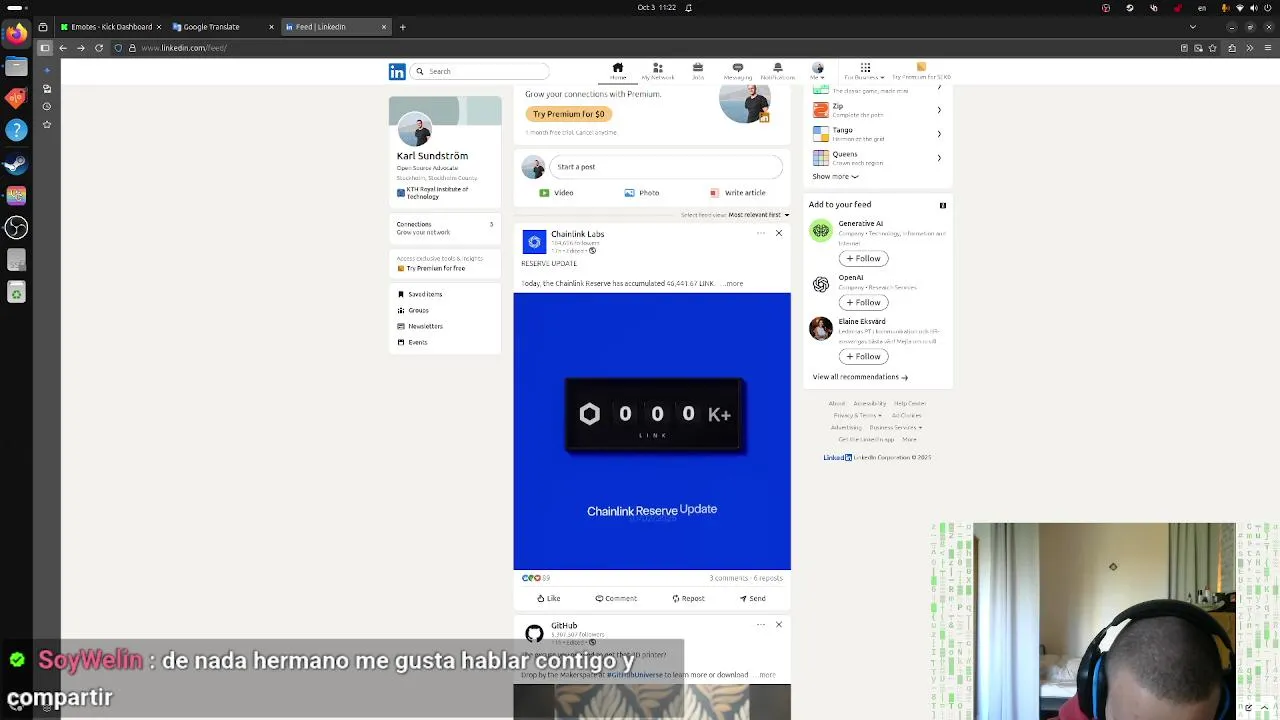Open the Start a post field
The height and width of the screenshot is (720, 1280).
pyautogui.click(x=665, y=167)
